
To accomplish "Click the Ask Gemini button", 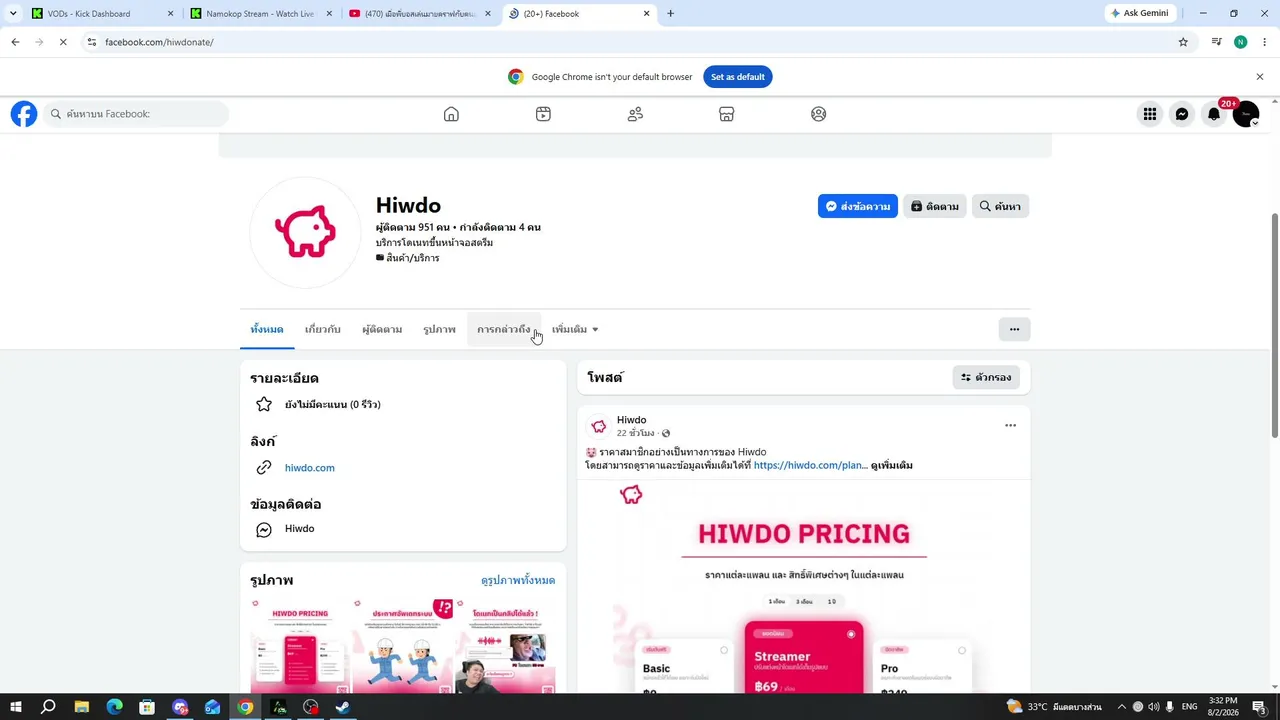I will (1140, 13).
